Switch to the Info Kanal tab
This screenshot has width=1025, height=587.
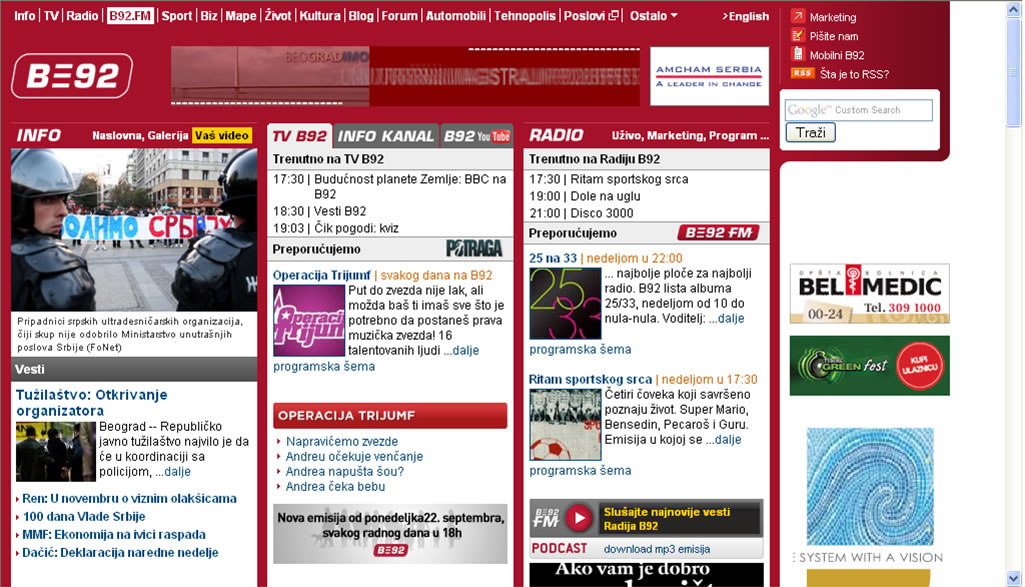click(385, 136)
